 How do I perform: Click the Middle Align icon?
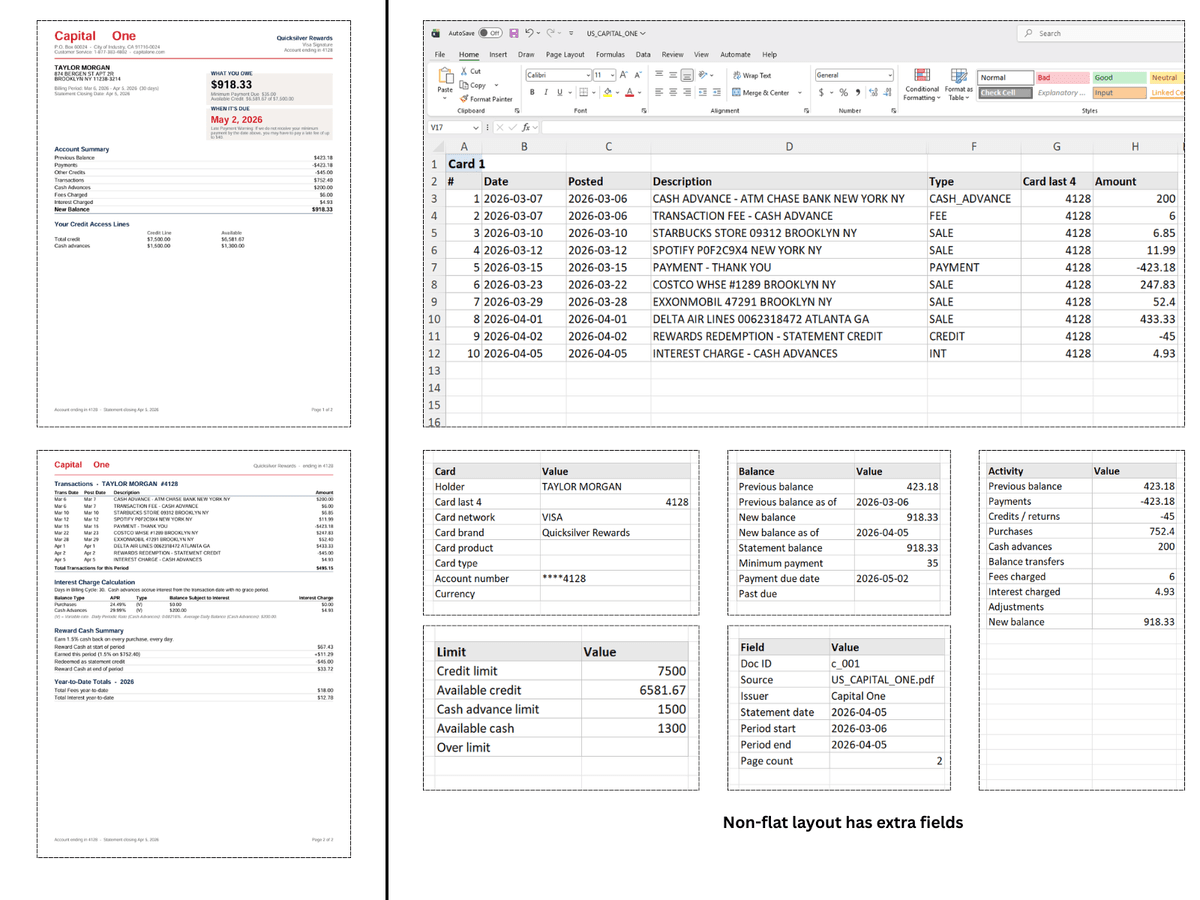(673, 75)
